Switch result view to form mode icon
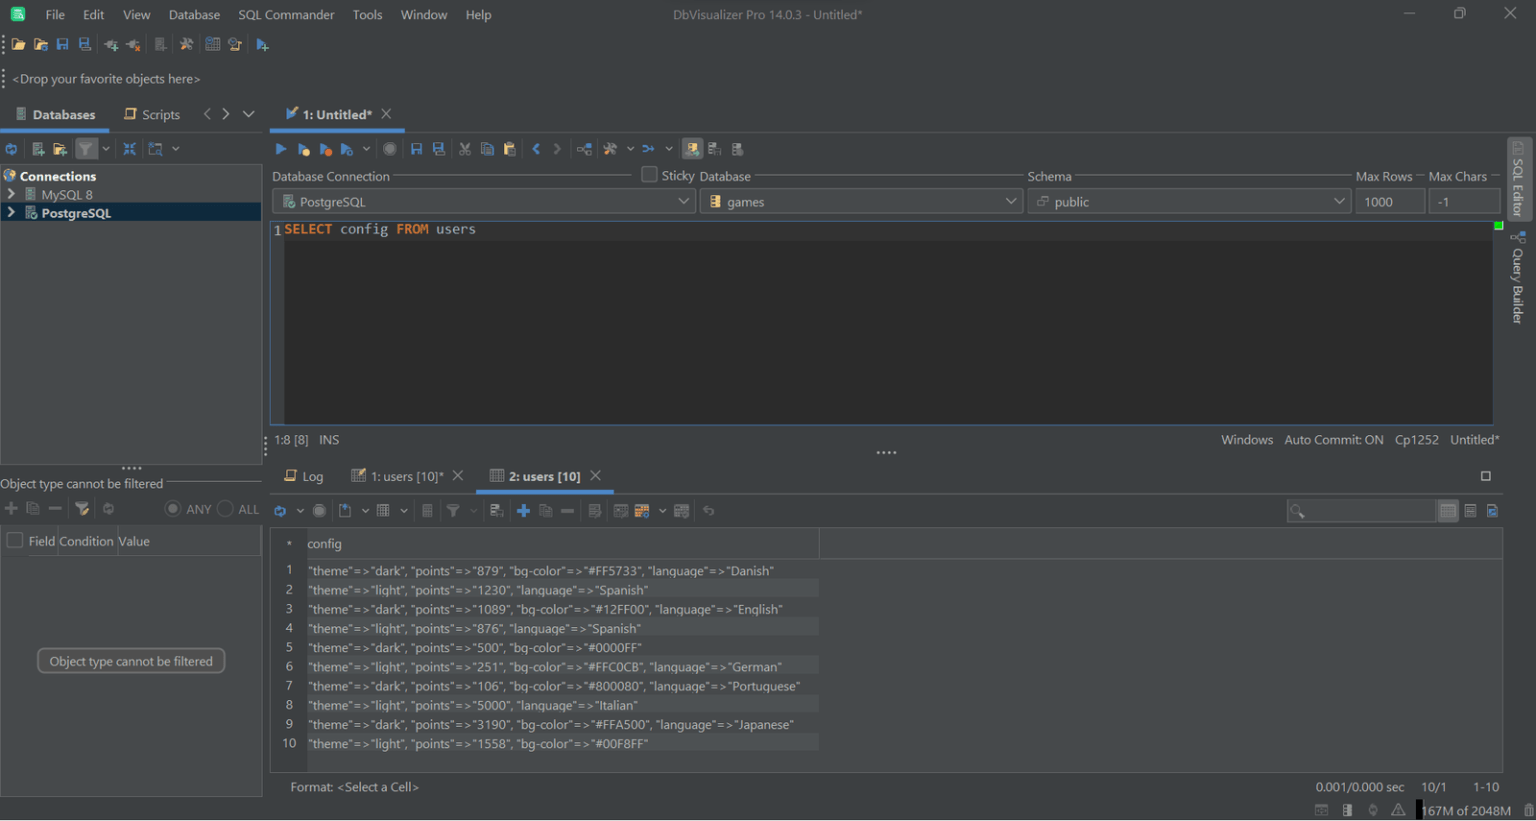Screen dimensions: 1536x821 pos(1470,511)
